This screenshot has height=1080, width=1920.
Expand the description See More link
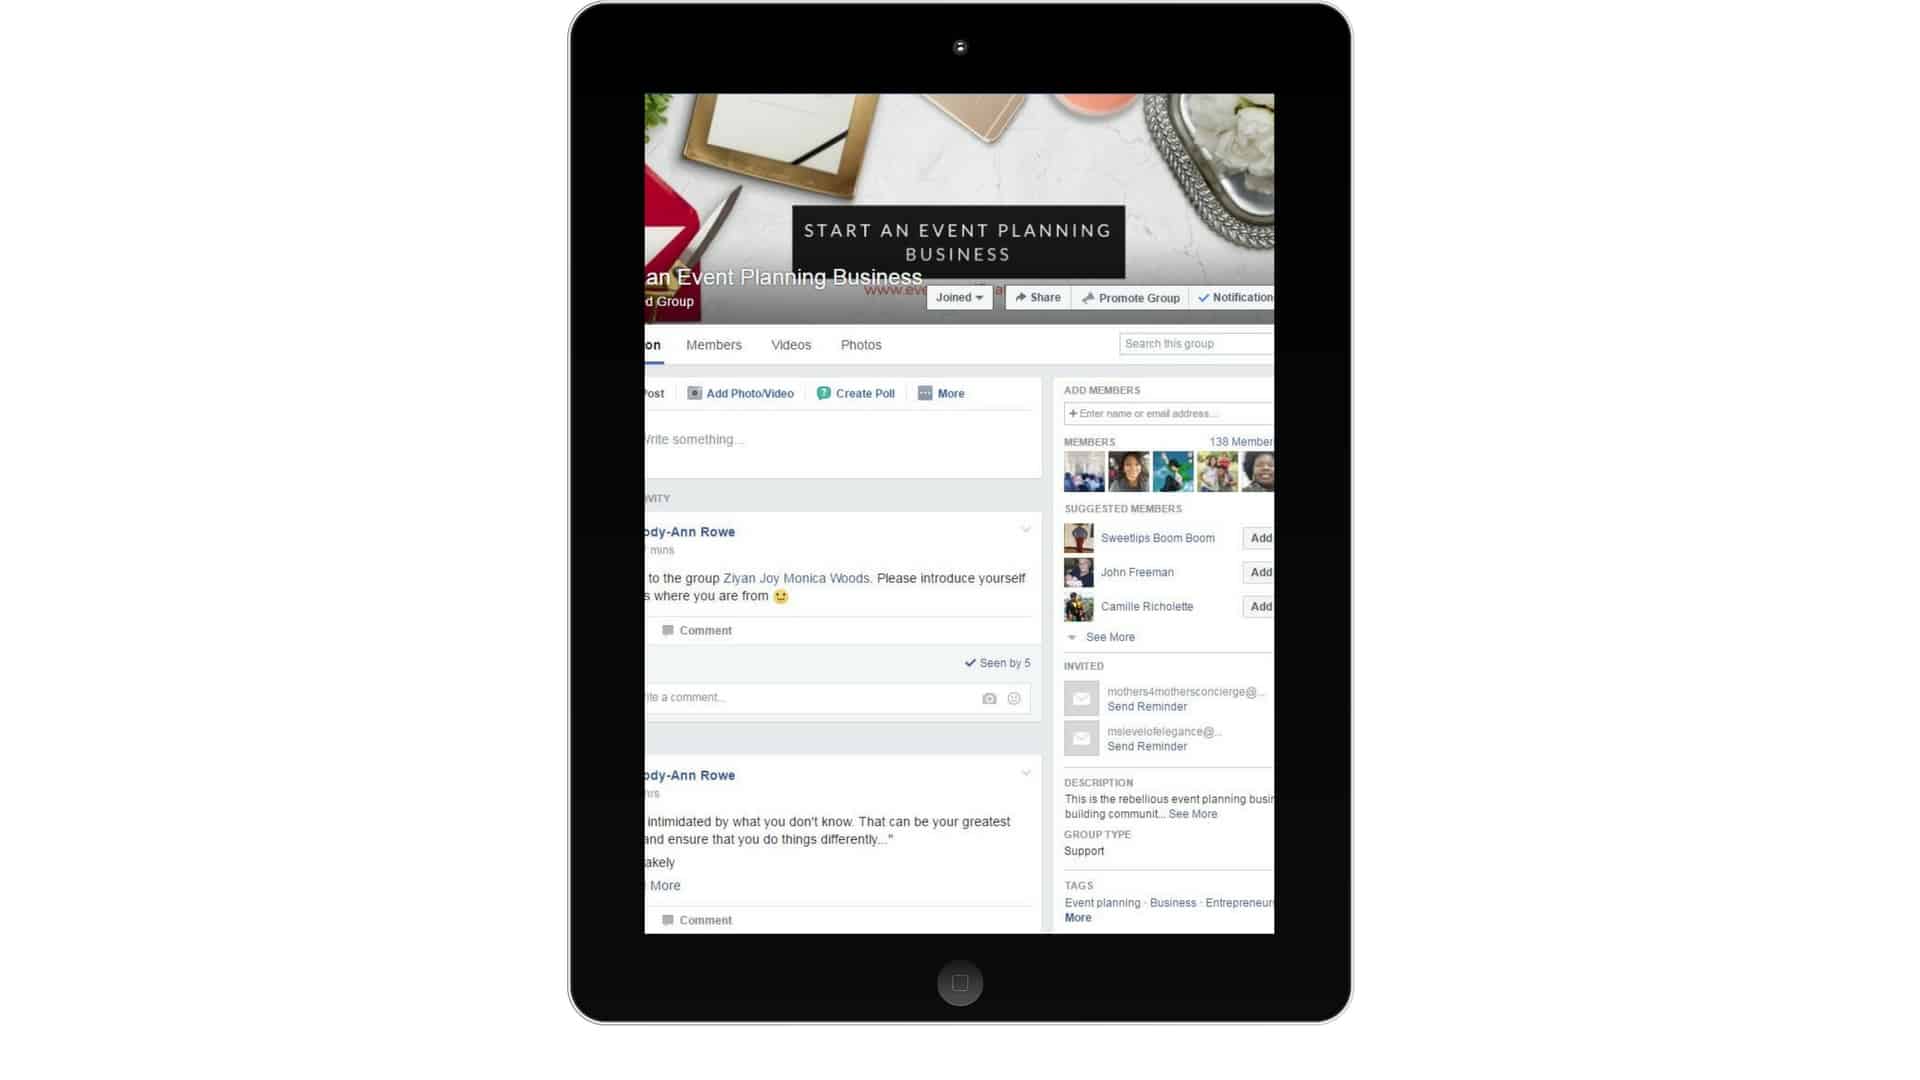1193,814
